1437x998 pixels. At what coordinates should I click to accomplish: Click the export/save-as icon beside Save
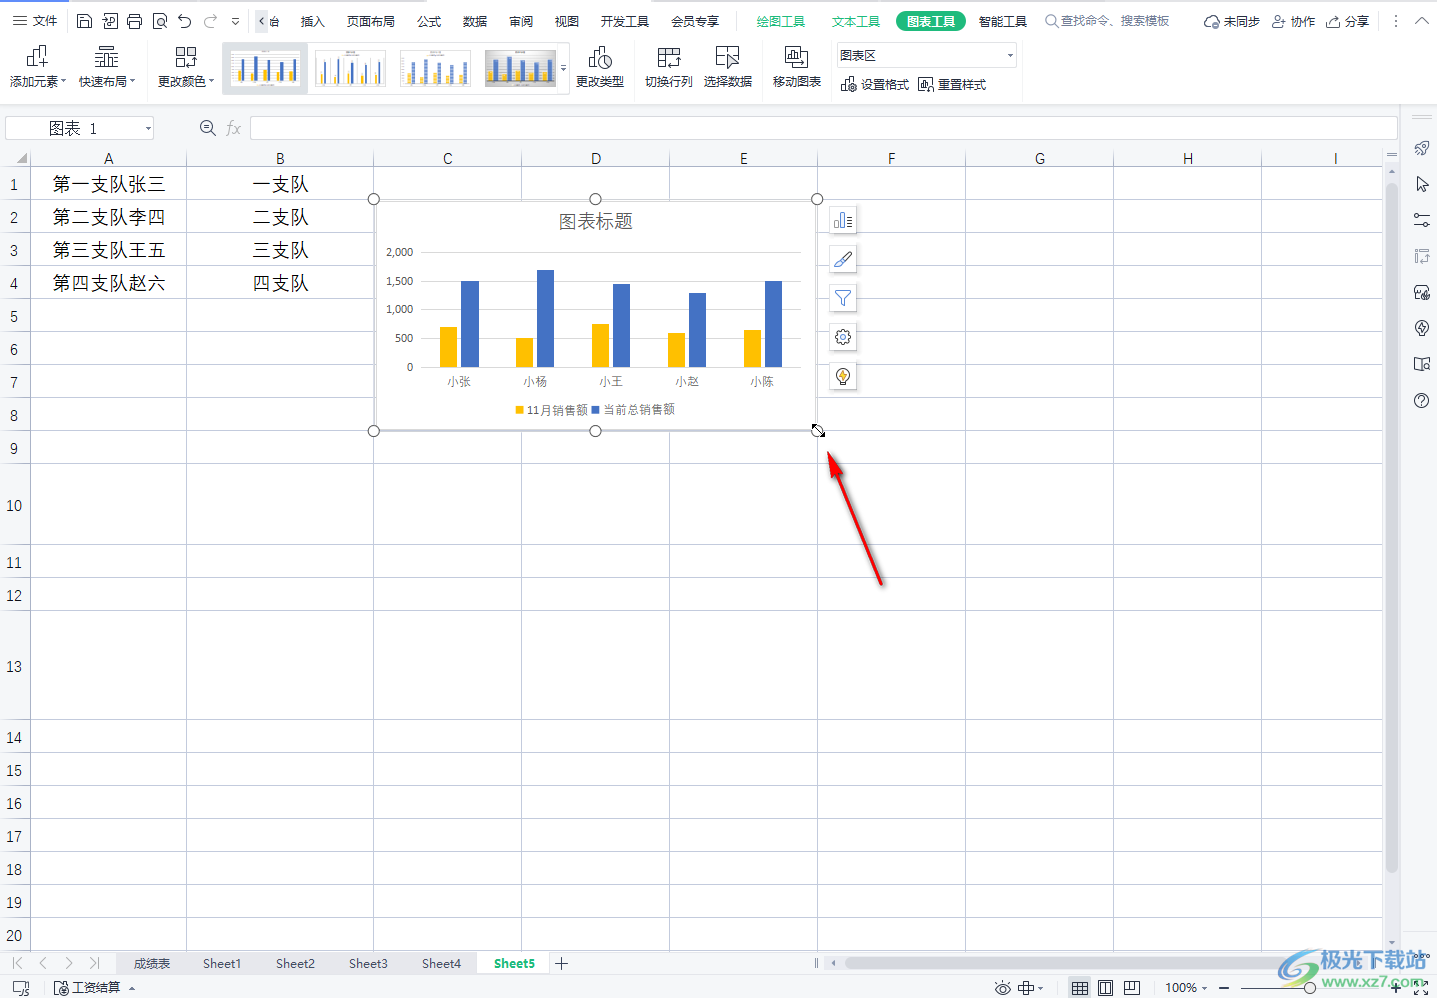click(110, 21)
